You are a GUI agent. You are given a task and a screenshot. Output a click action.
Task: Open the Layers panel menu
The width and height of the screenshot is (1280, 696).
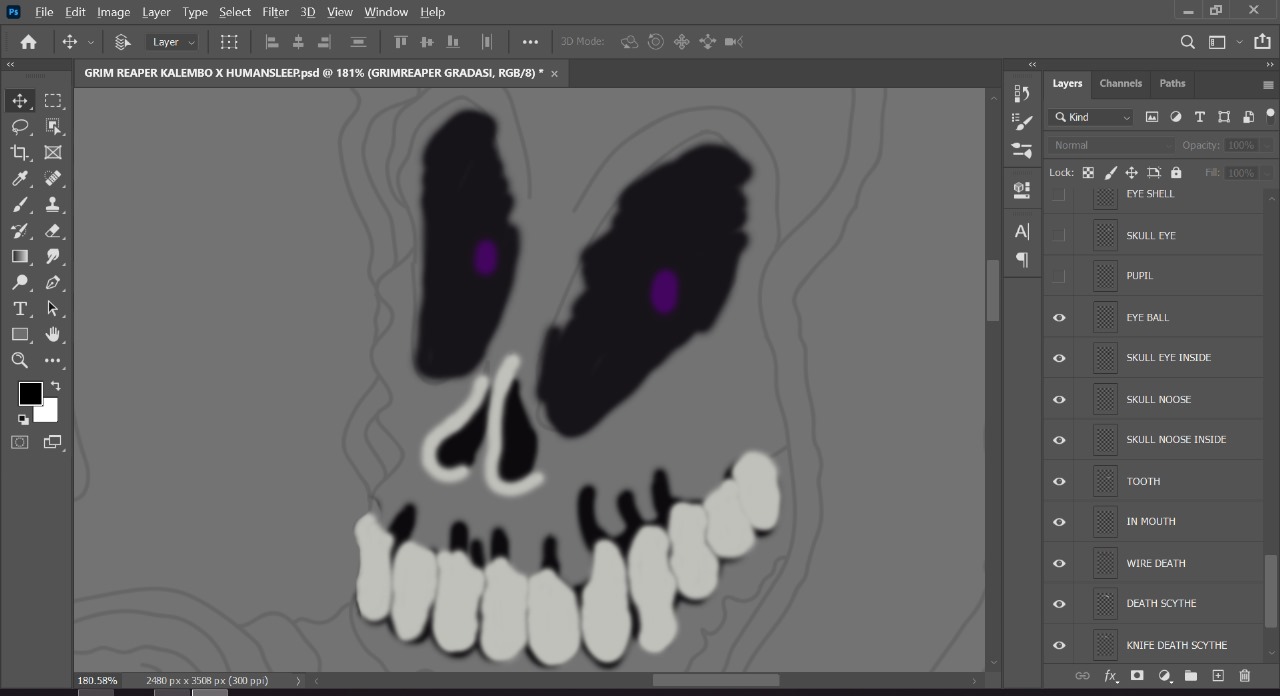click(x=1268, y=85)
